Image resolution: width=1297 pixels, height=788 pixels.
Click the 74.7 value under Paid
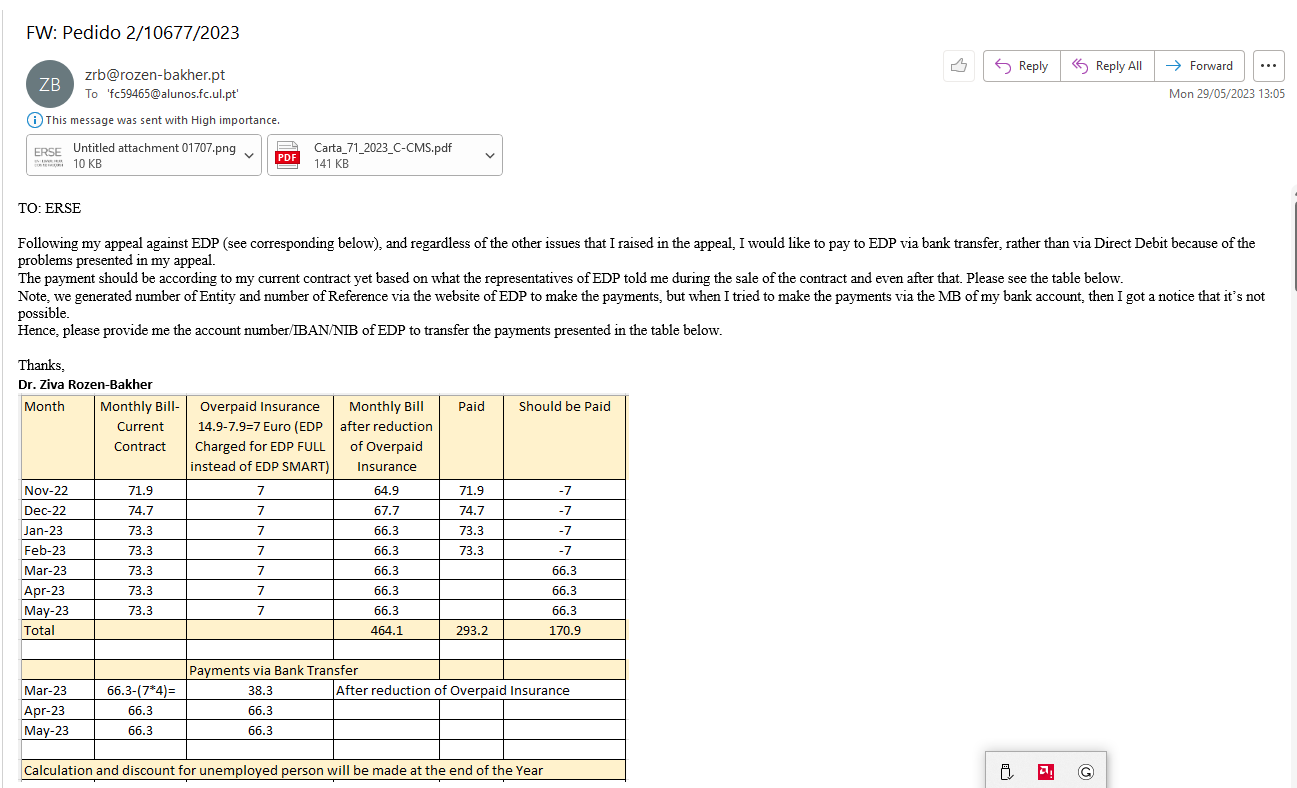[x=471, y=510]
